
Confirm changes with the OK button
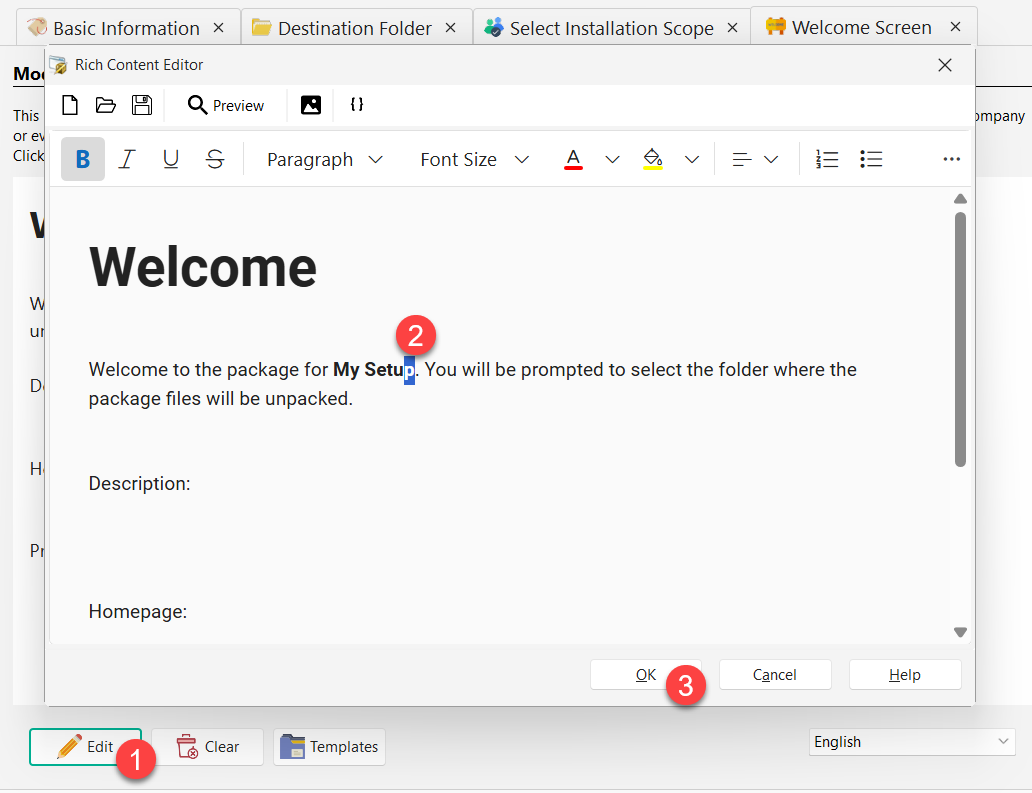point(645,674)
